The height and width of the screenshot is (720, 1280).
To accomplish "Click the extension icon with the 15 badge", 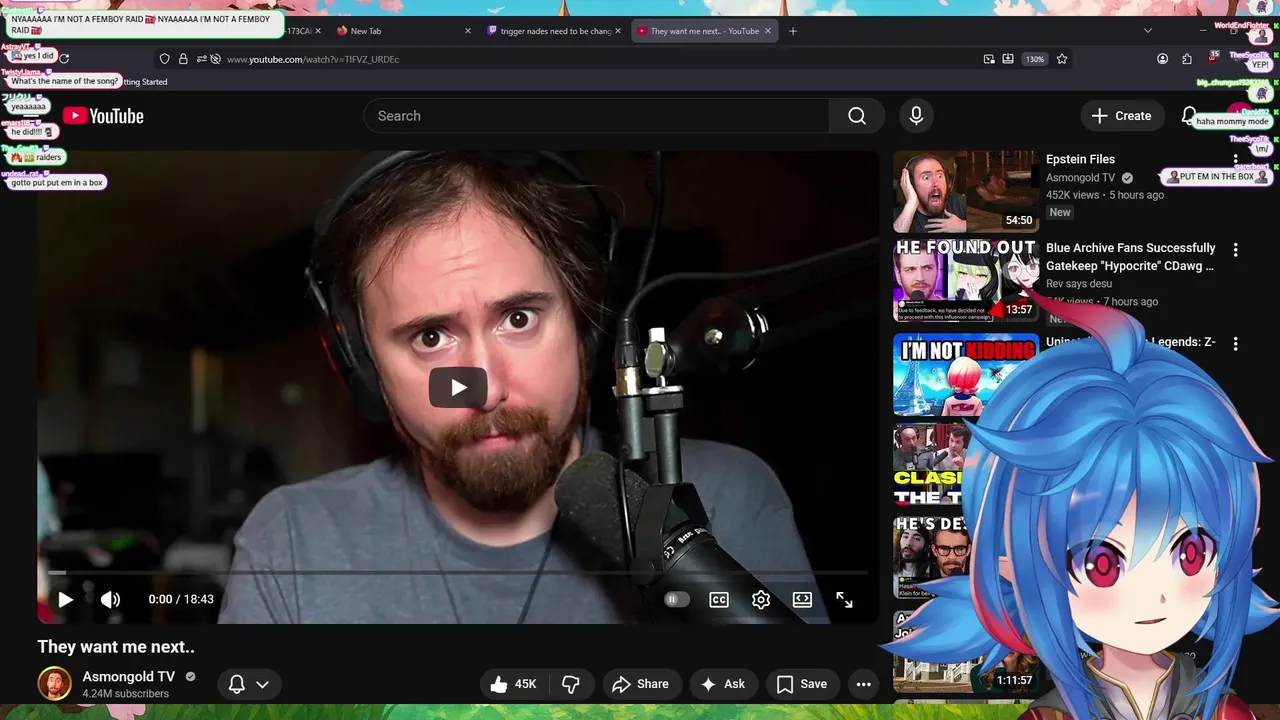I will click(1212, 59).
